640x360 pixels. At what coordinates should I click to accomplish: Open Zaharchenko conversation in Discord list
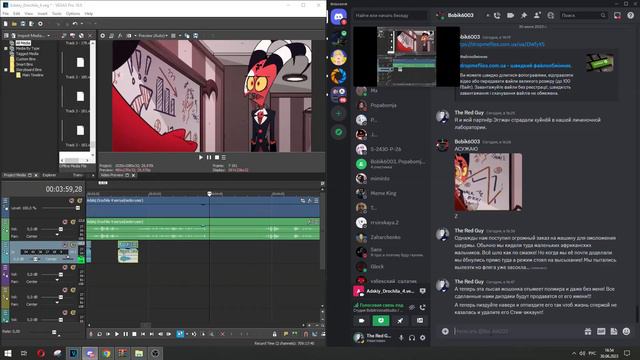pyautogui.click(x=391, y=237)
